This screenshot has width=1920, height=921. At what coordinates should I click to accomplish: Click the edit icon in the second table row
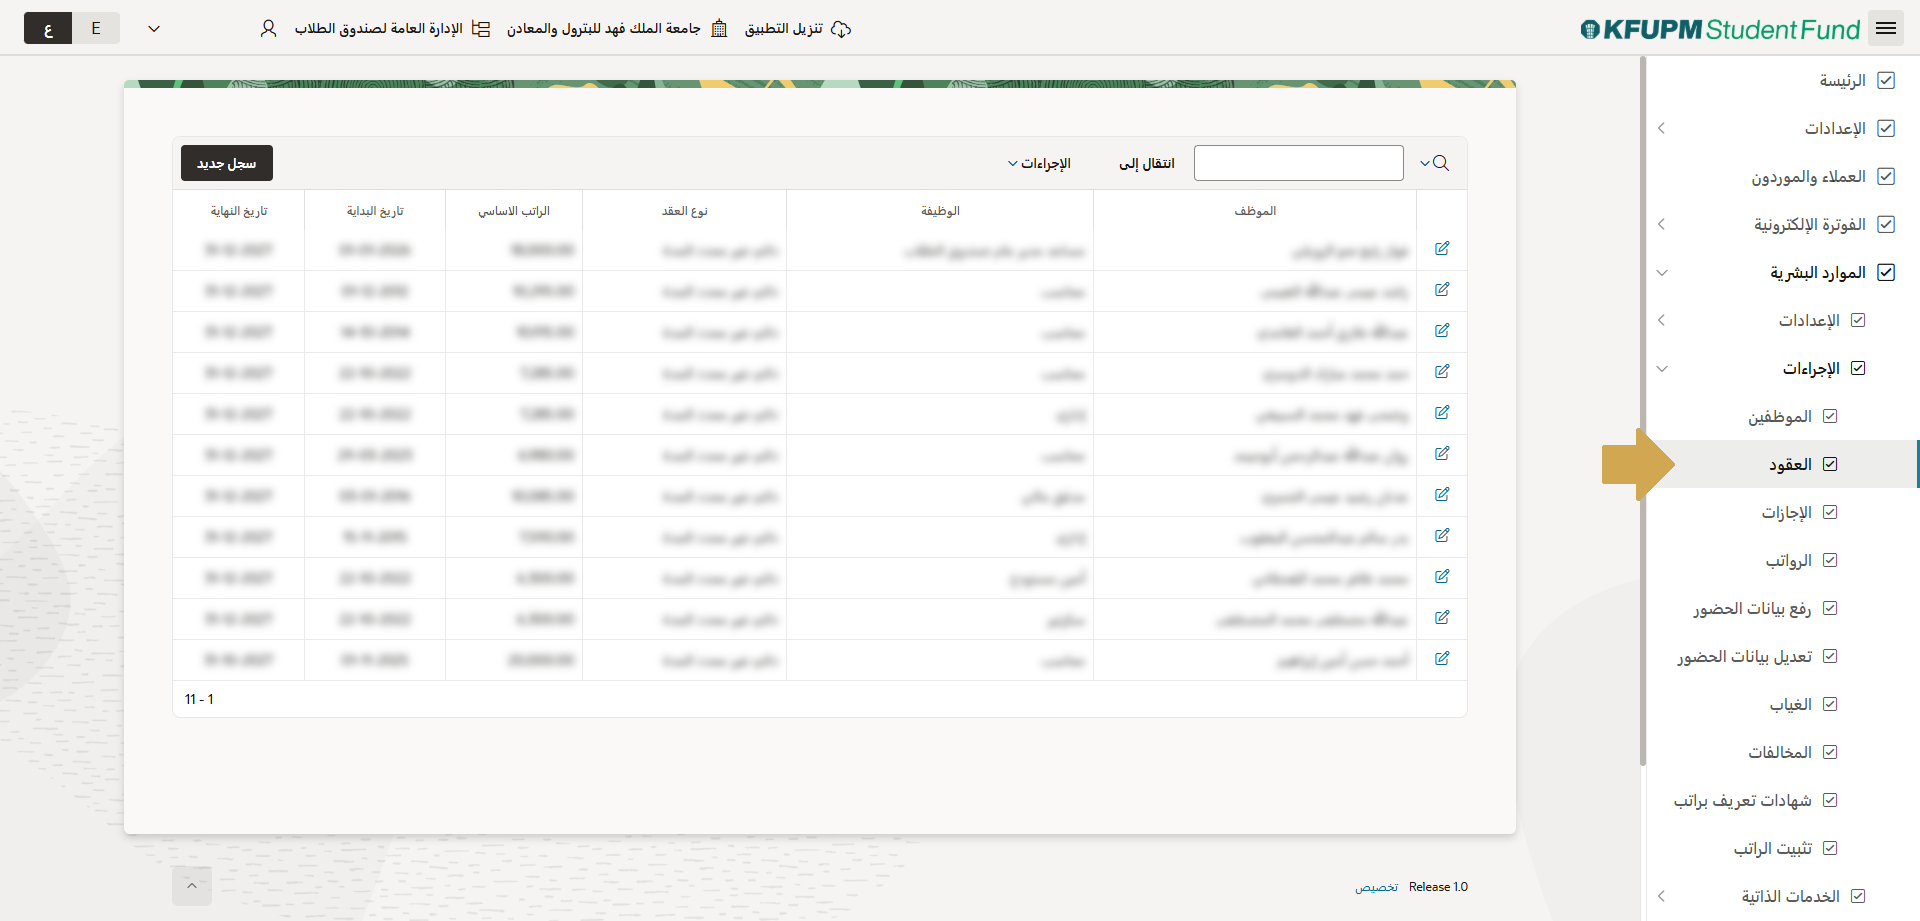pyautogui.click(x=1442, y=290)
